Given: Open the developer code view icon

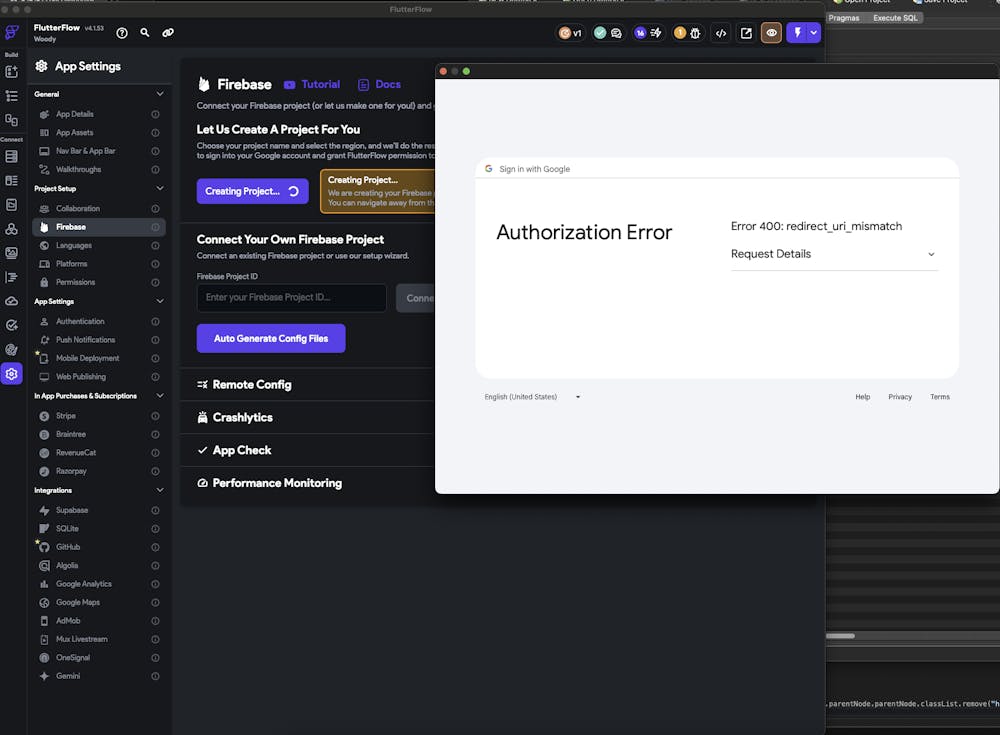Looking at the screenshot, I should (720, 33).
